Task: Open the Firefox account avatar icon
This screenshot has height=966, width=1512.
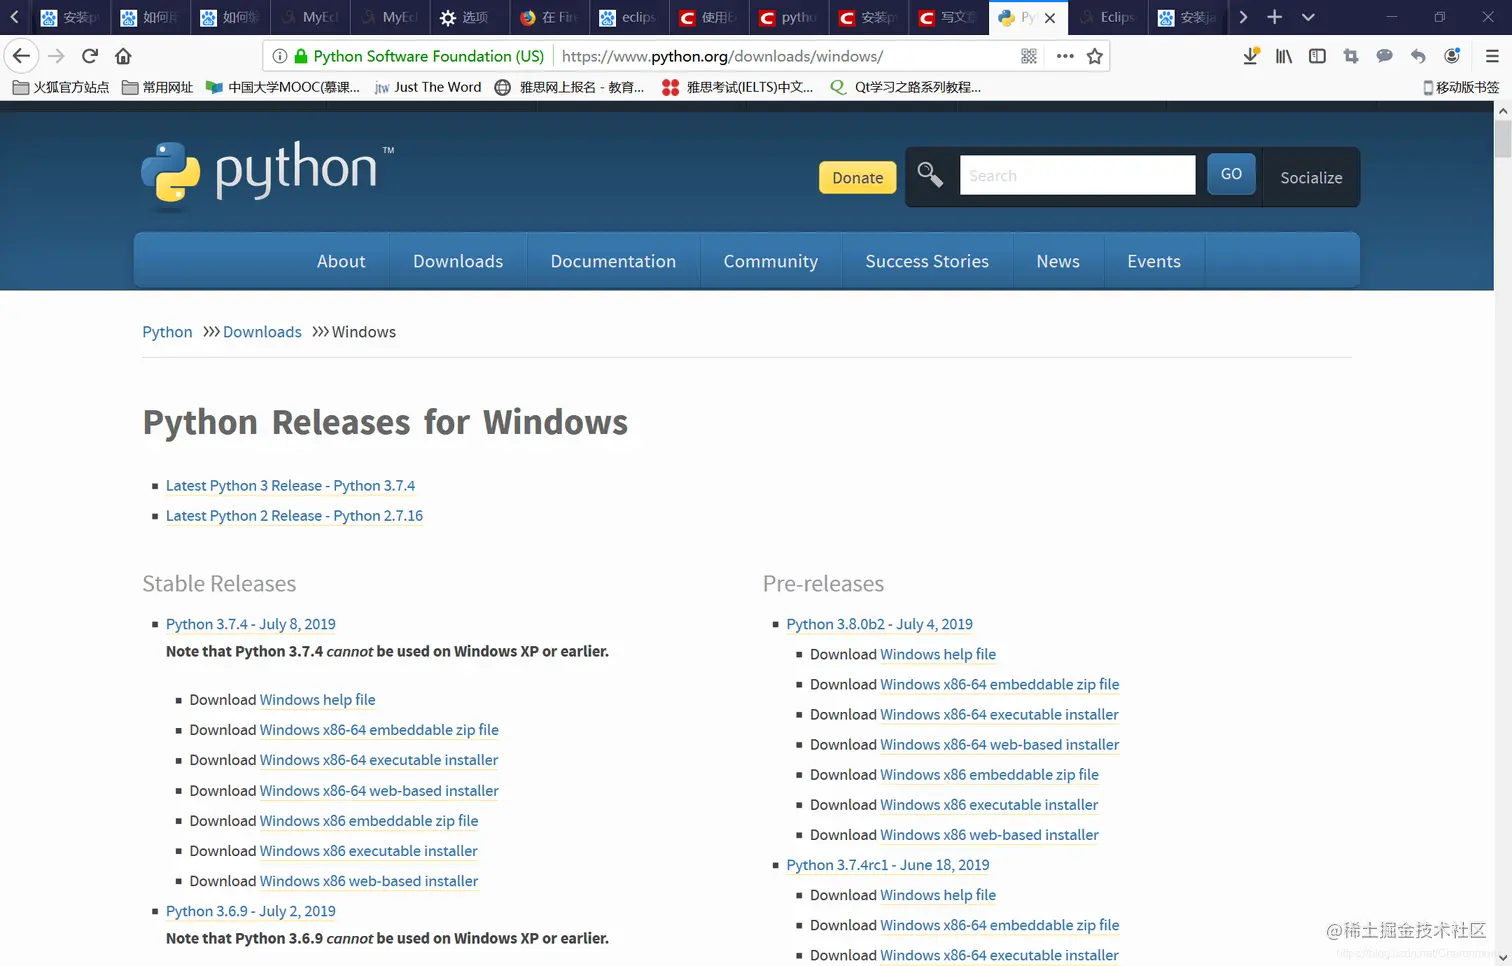Action: 1452,56
